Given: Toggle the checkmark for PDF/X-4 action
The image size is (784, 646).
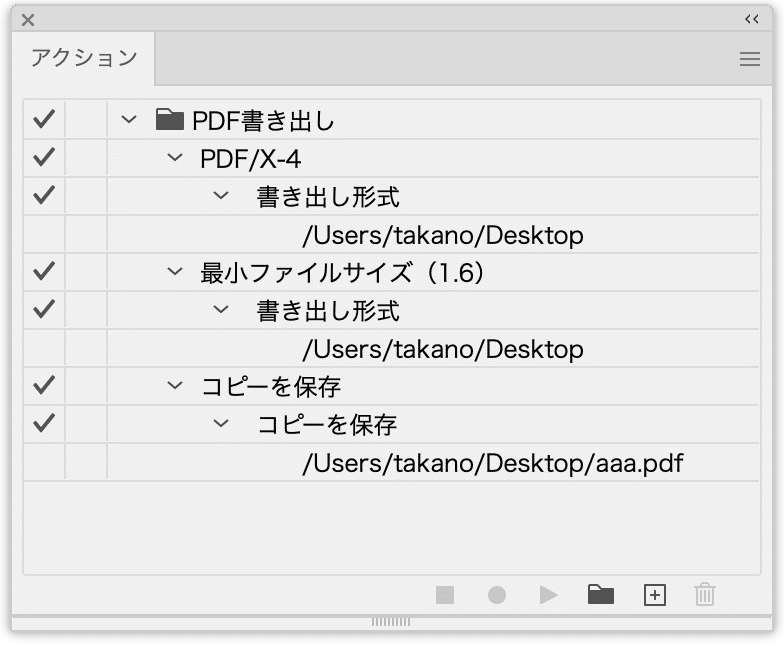Looking at the screenshot, I should pyautogui.click(x=44, y=158).
